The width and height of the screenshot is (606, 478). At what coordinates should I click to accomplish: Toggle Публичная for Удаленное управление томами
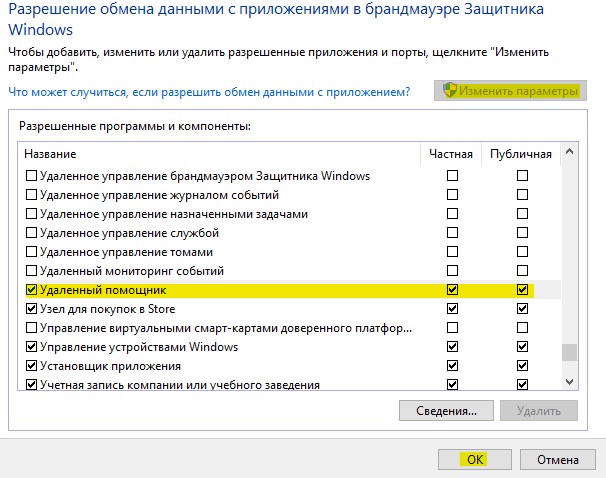point(522,252)
